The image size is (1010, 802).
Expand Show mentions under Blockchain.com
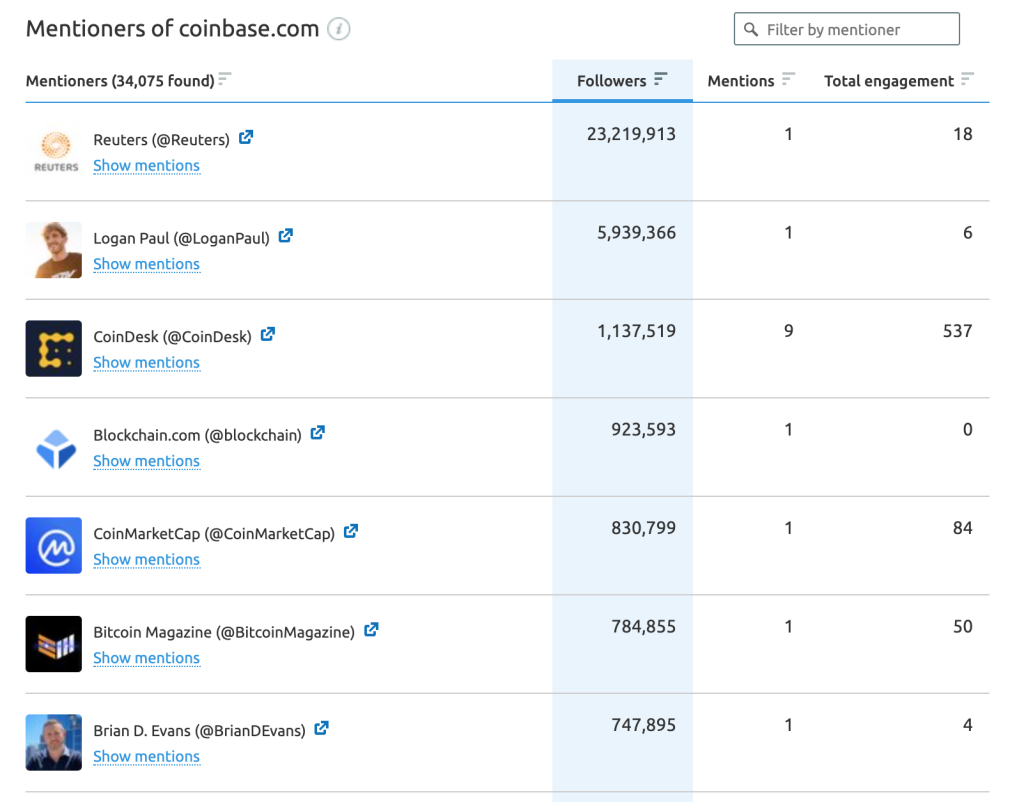(x=146, y=461)
